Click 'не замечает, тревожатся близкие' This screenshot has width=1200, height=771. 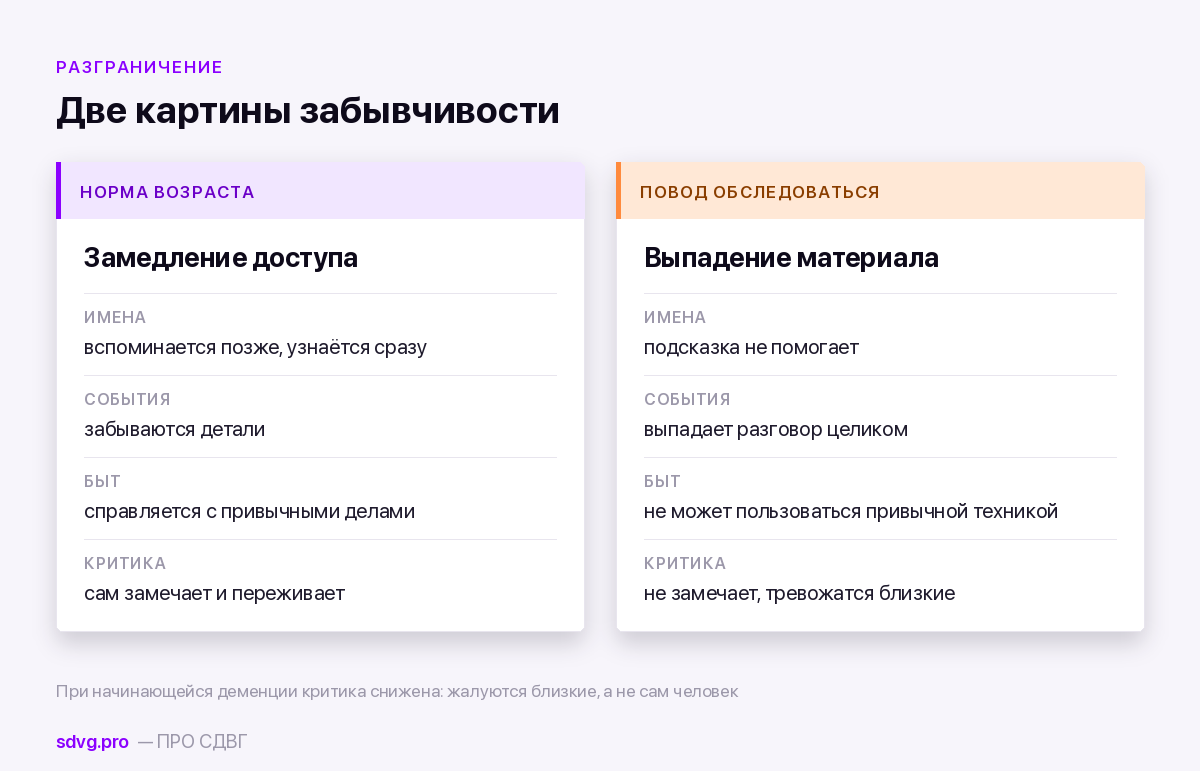point(799,594)
